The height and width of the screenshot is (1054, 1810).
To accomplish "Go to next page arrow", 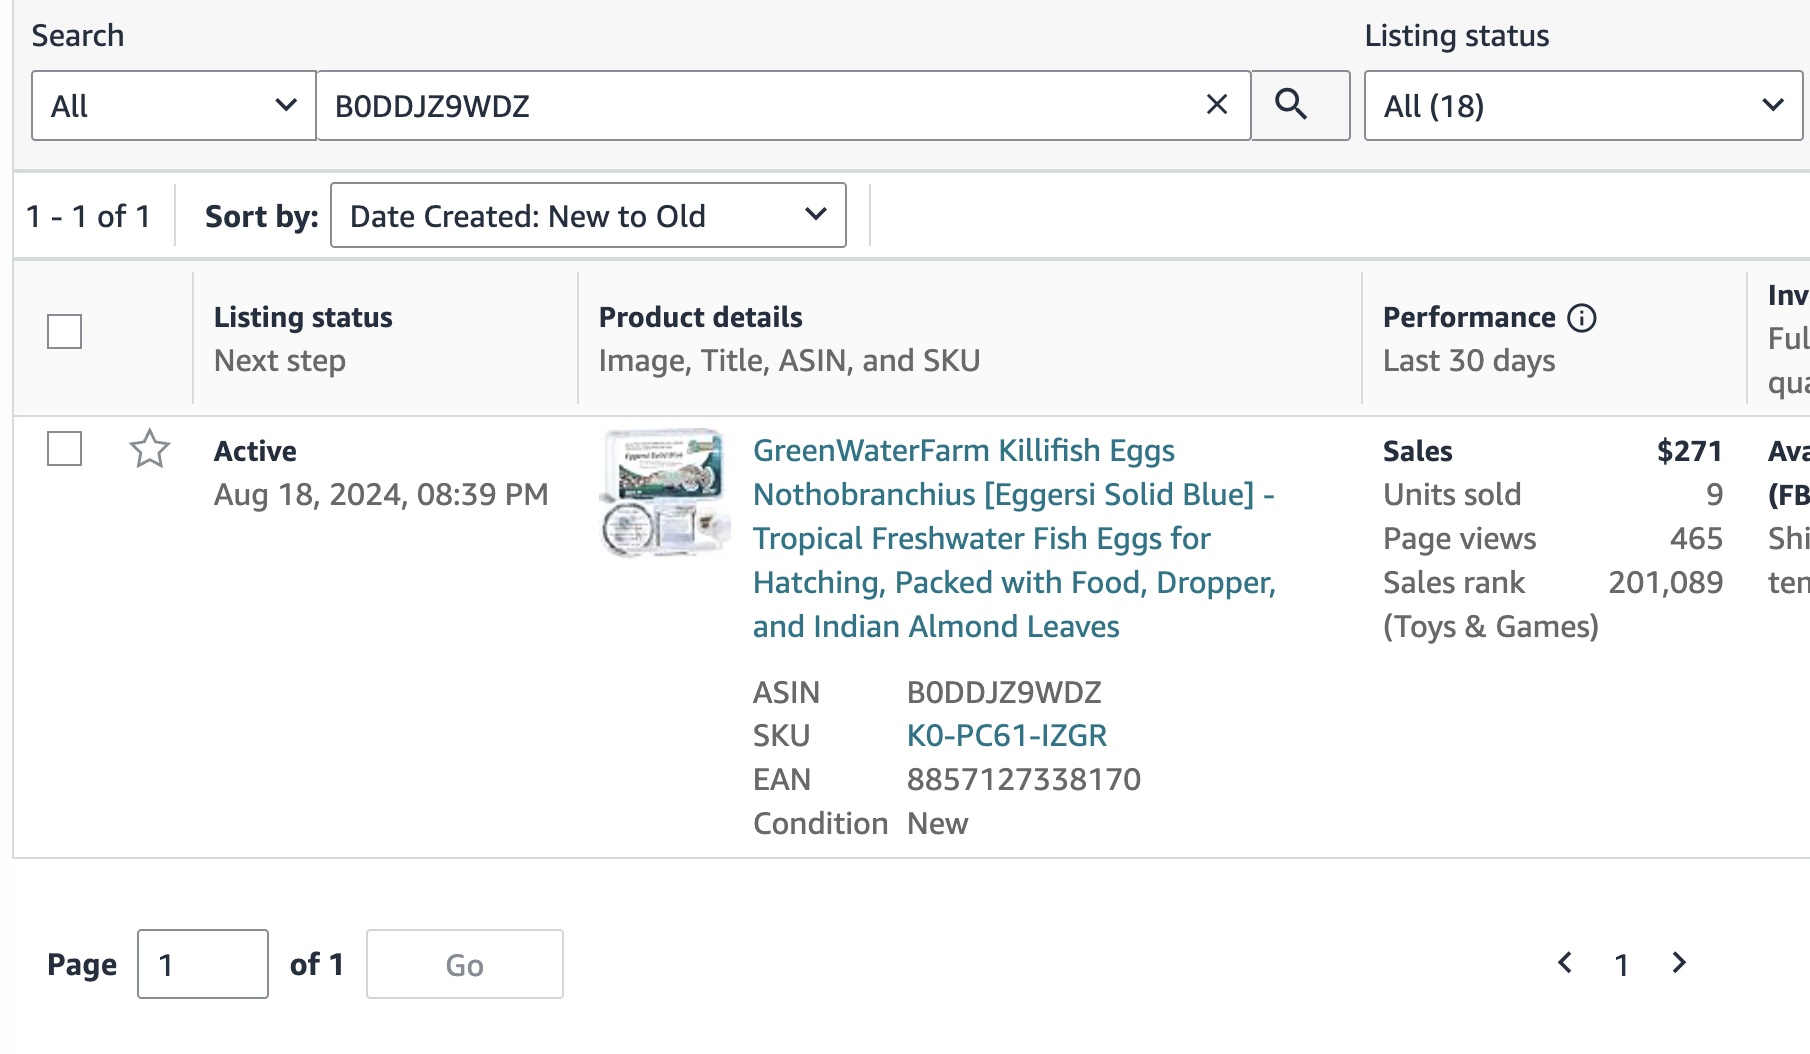I will coord(1679,963).
